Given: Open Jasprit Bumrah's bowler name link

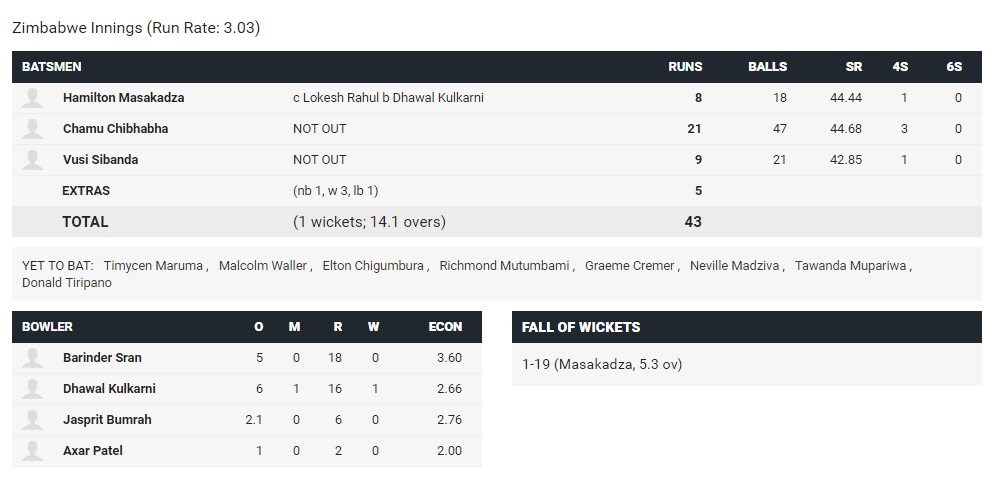Looking at the screenshot, I should (x=107, y=420).
